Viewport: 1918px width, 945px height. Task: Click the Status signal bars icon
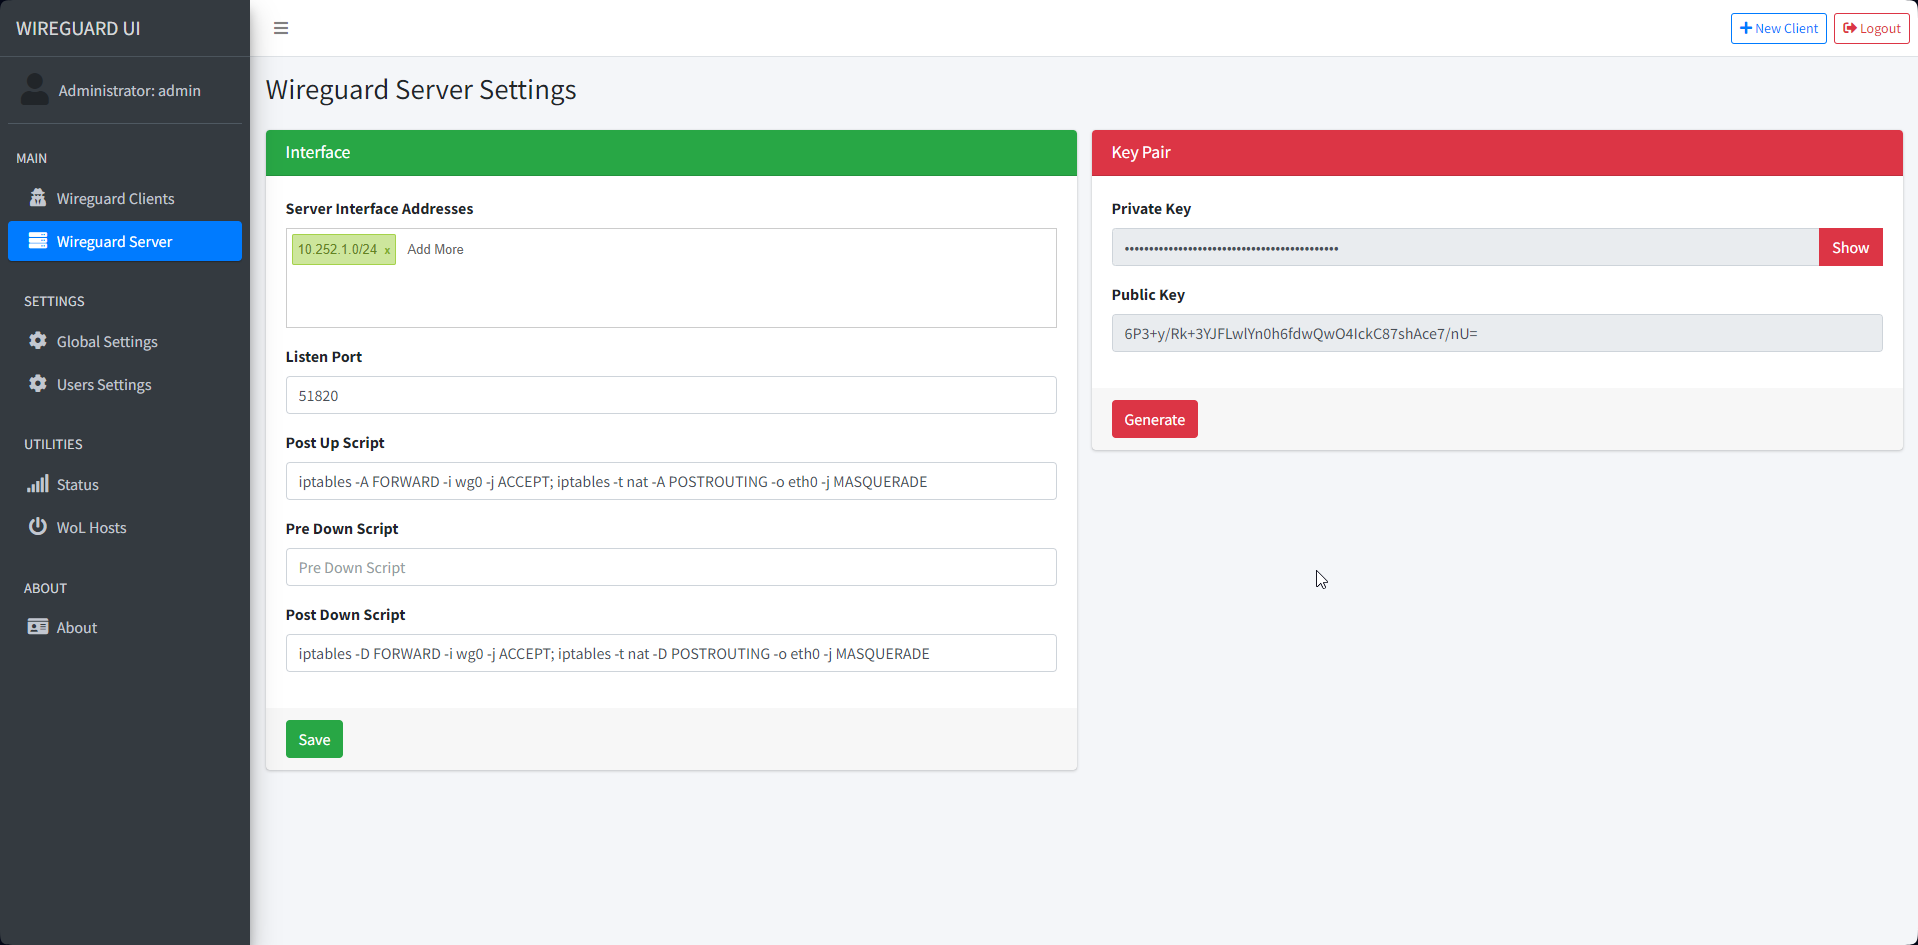[x=38, y=484]
